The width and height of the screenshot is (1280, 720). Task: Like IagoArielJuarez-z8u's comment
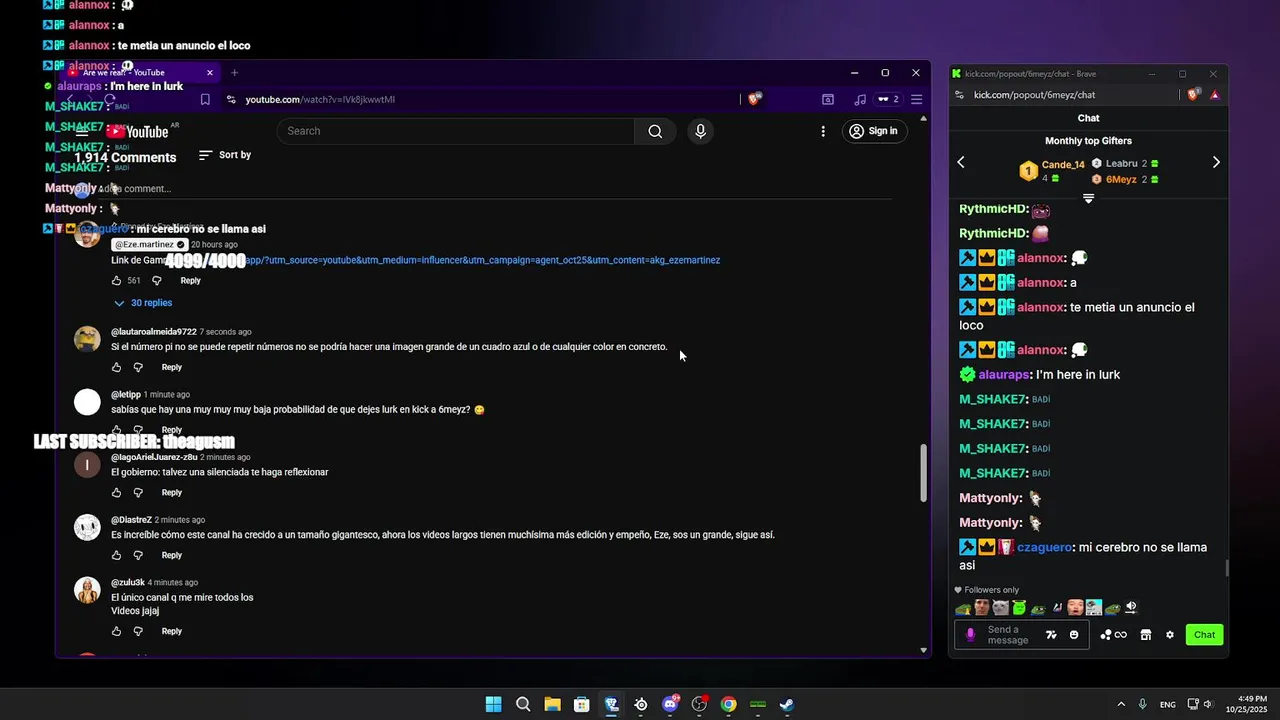click(117, 493)
